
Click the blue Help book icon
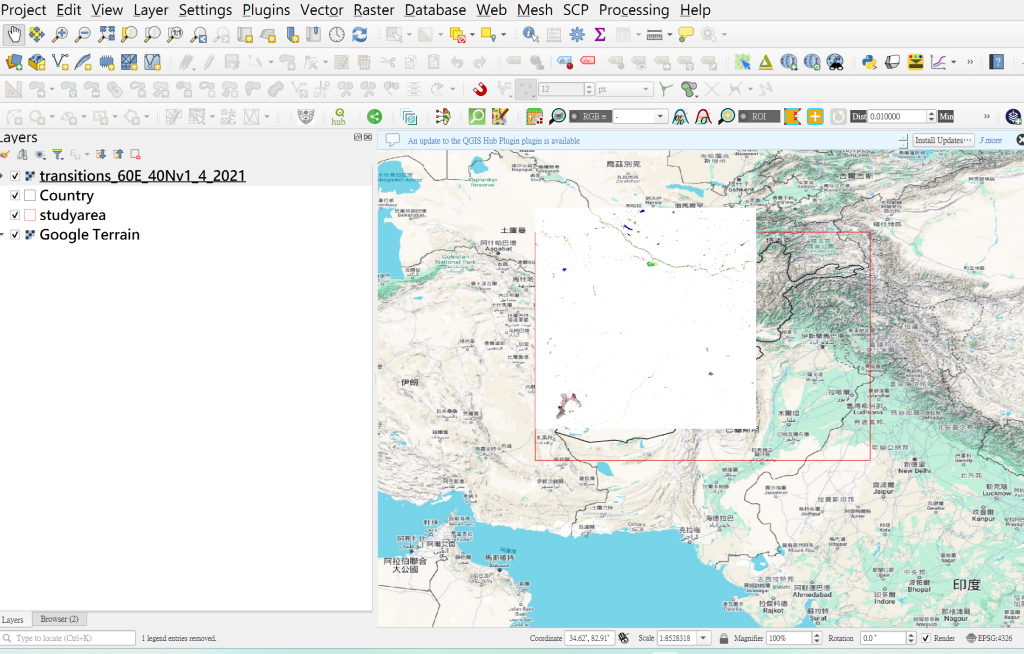(x=997, y=62)
